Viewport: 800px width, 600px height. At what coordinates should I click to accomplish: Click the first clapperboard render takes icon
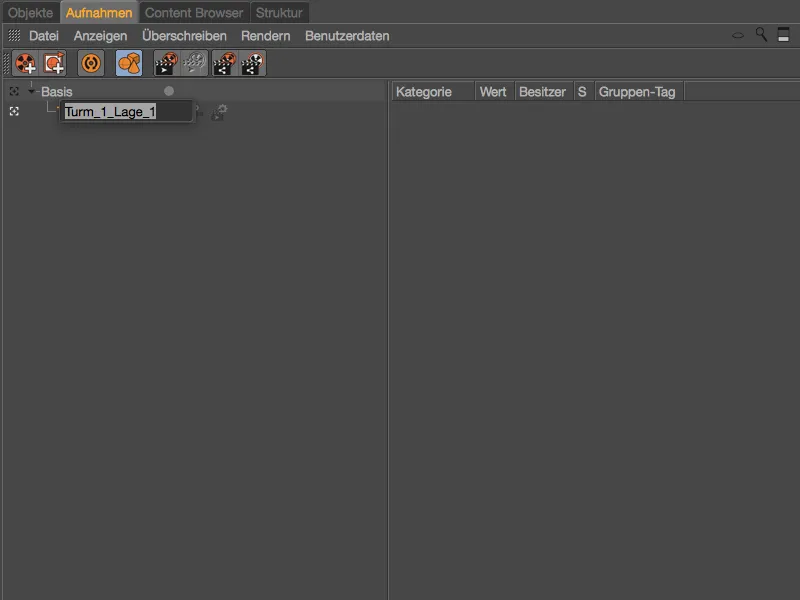(x=166, y=63)
